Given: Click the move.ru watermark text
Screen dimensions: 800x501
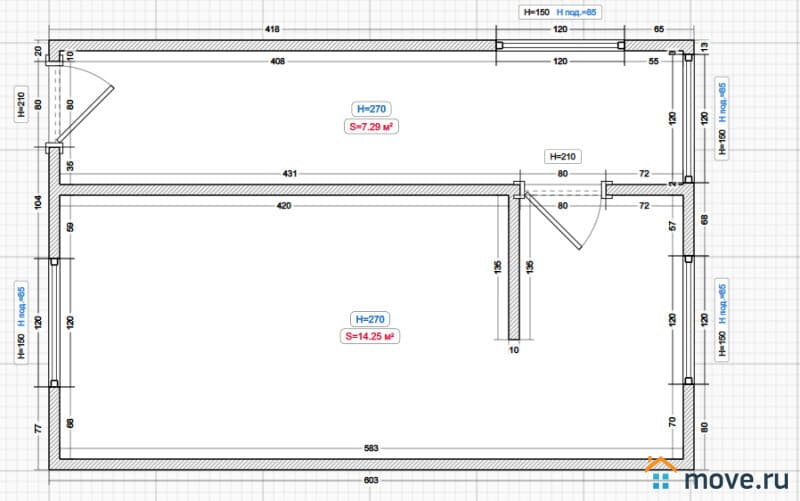Looking at the screenshot, I should coord(736,477).
